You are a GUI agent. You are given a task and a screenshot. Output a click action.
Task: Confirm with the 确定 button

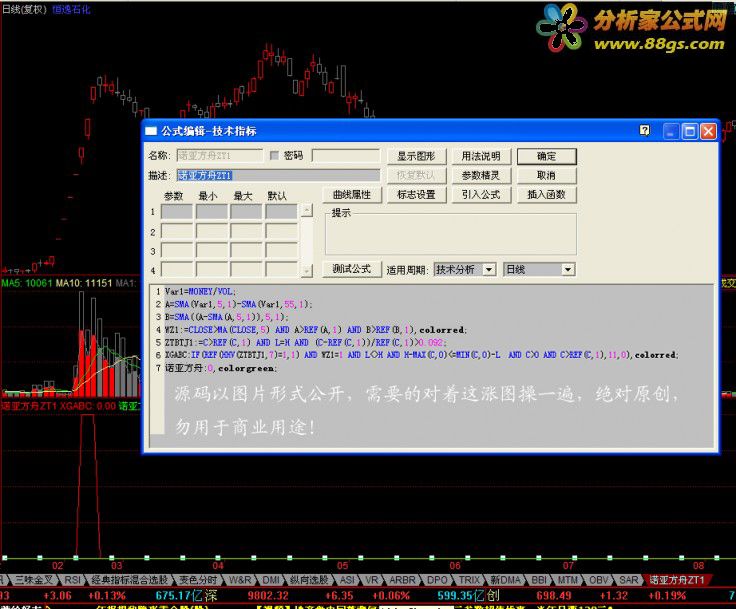[546, 156]
